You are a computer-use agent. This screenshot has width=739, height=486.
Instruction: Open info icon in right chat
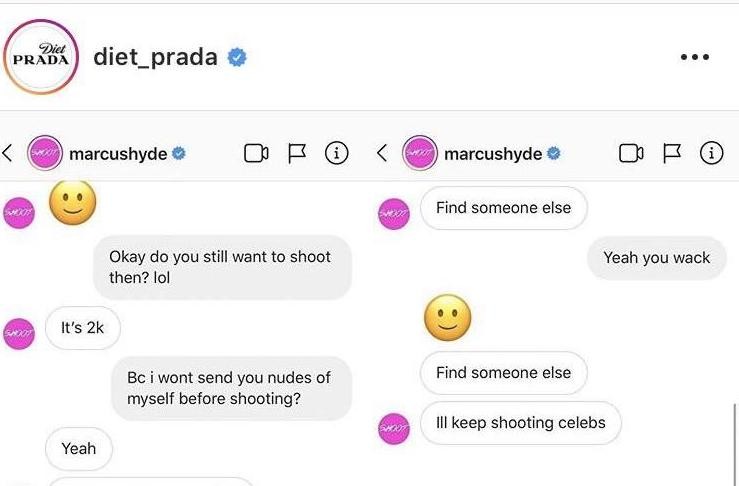712,153
